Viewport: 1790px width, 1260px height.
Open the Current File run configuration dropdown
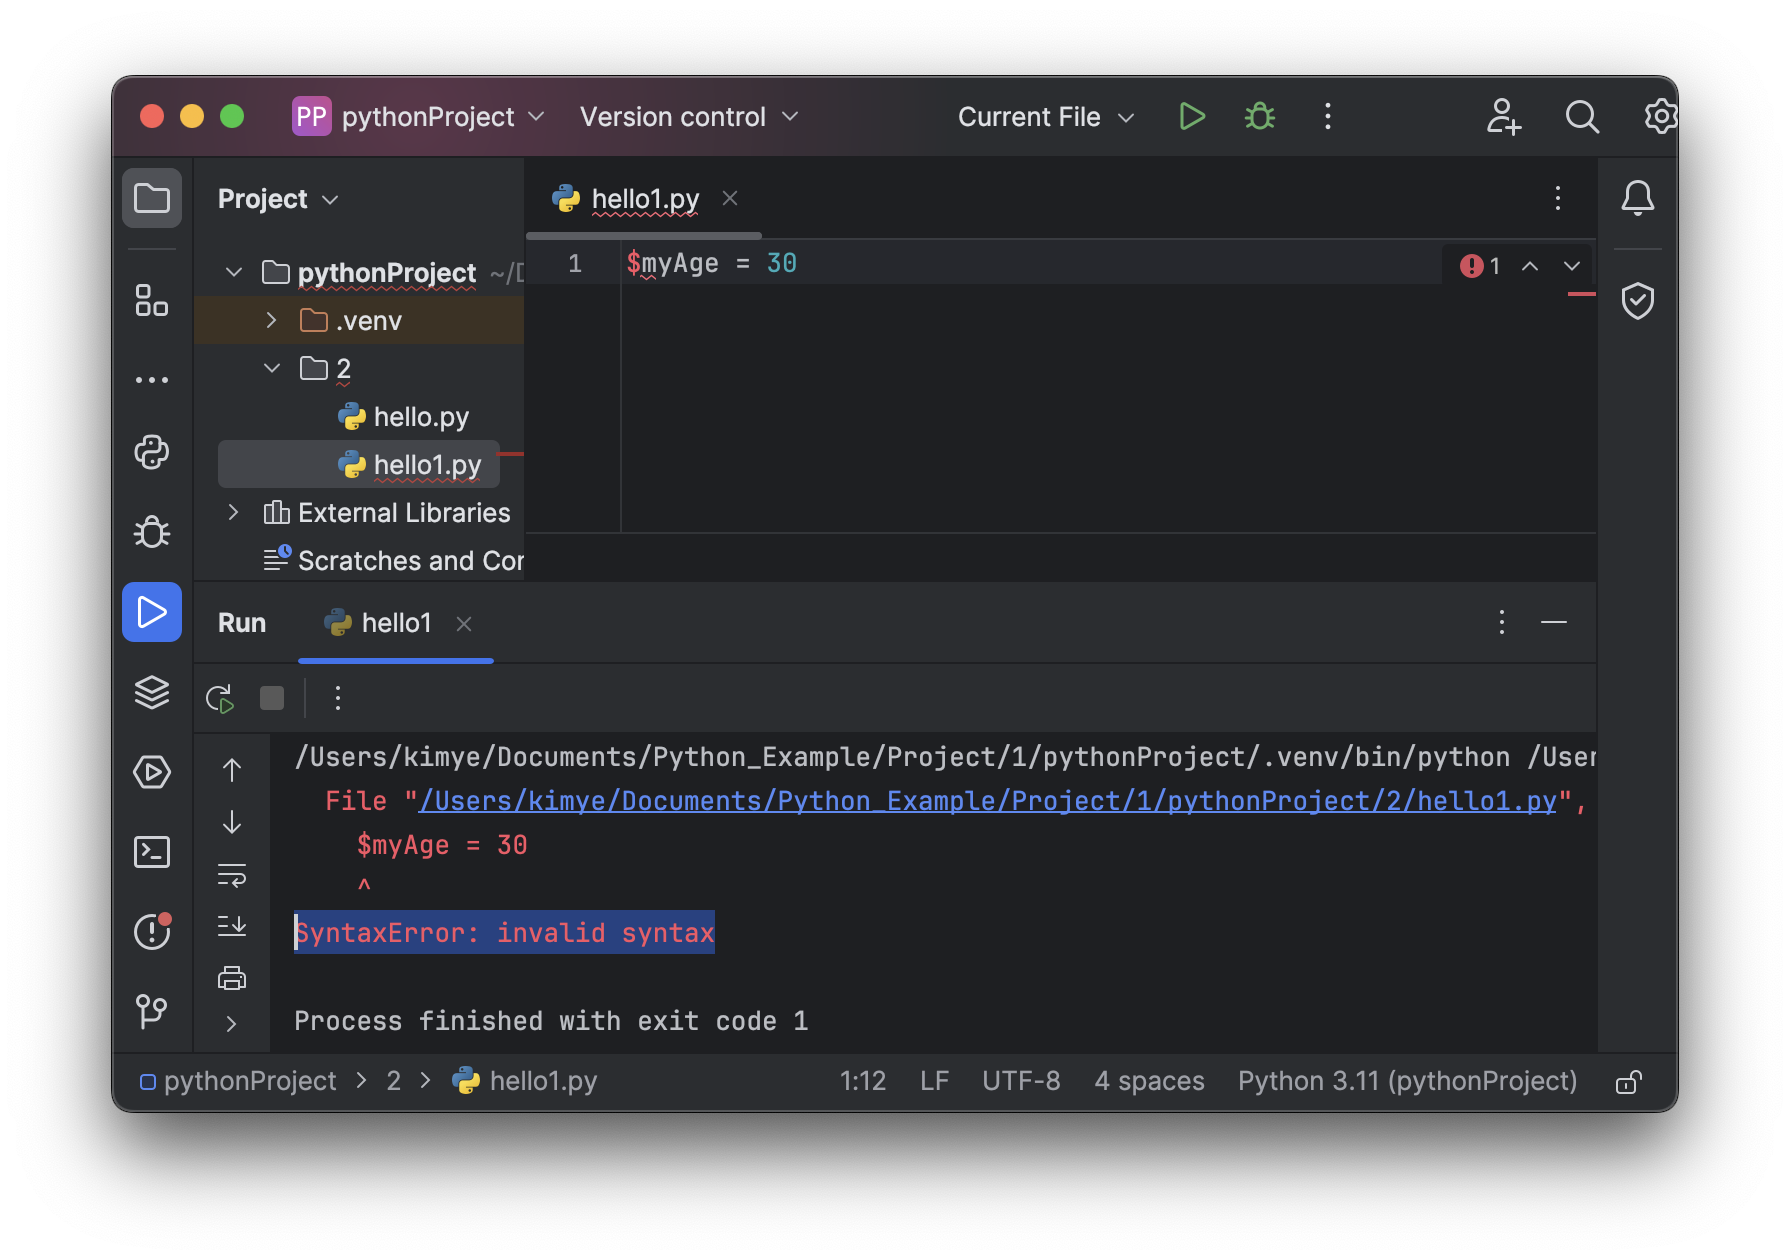[x=1045, y=117]
